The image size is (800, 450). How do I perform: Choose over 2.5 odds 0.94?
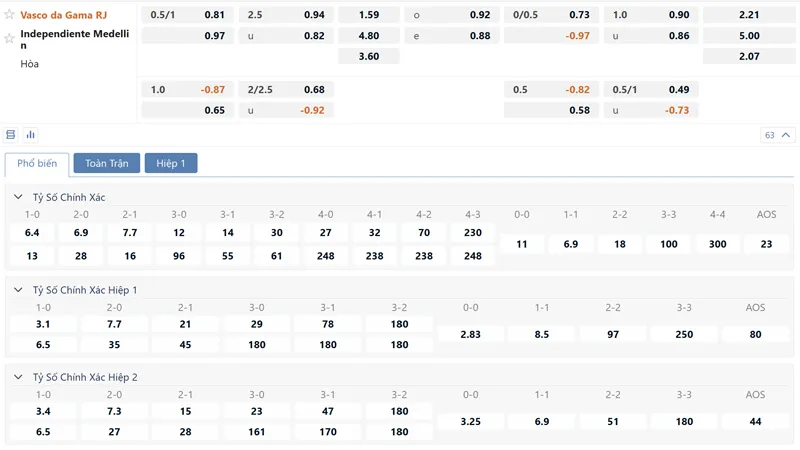coord(286,15)
